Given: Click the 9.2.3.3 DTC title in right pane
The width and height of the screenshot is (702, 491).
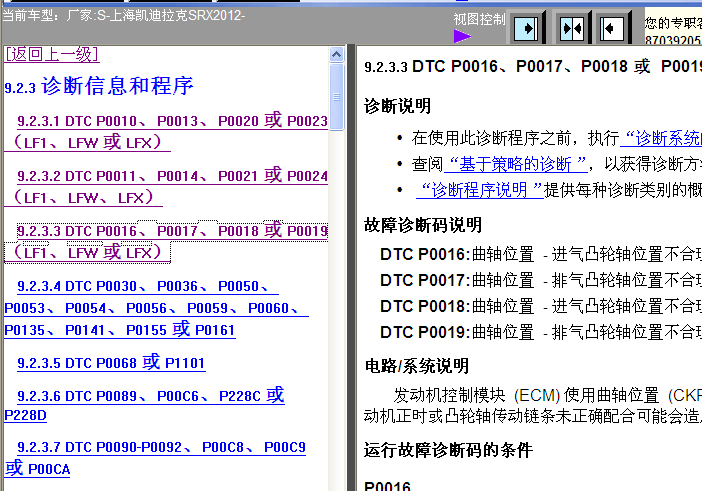Looking at the screenshot, I should (x=533, y=67).
